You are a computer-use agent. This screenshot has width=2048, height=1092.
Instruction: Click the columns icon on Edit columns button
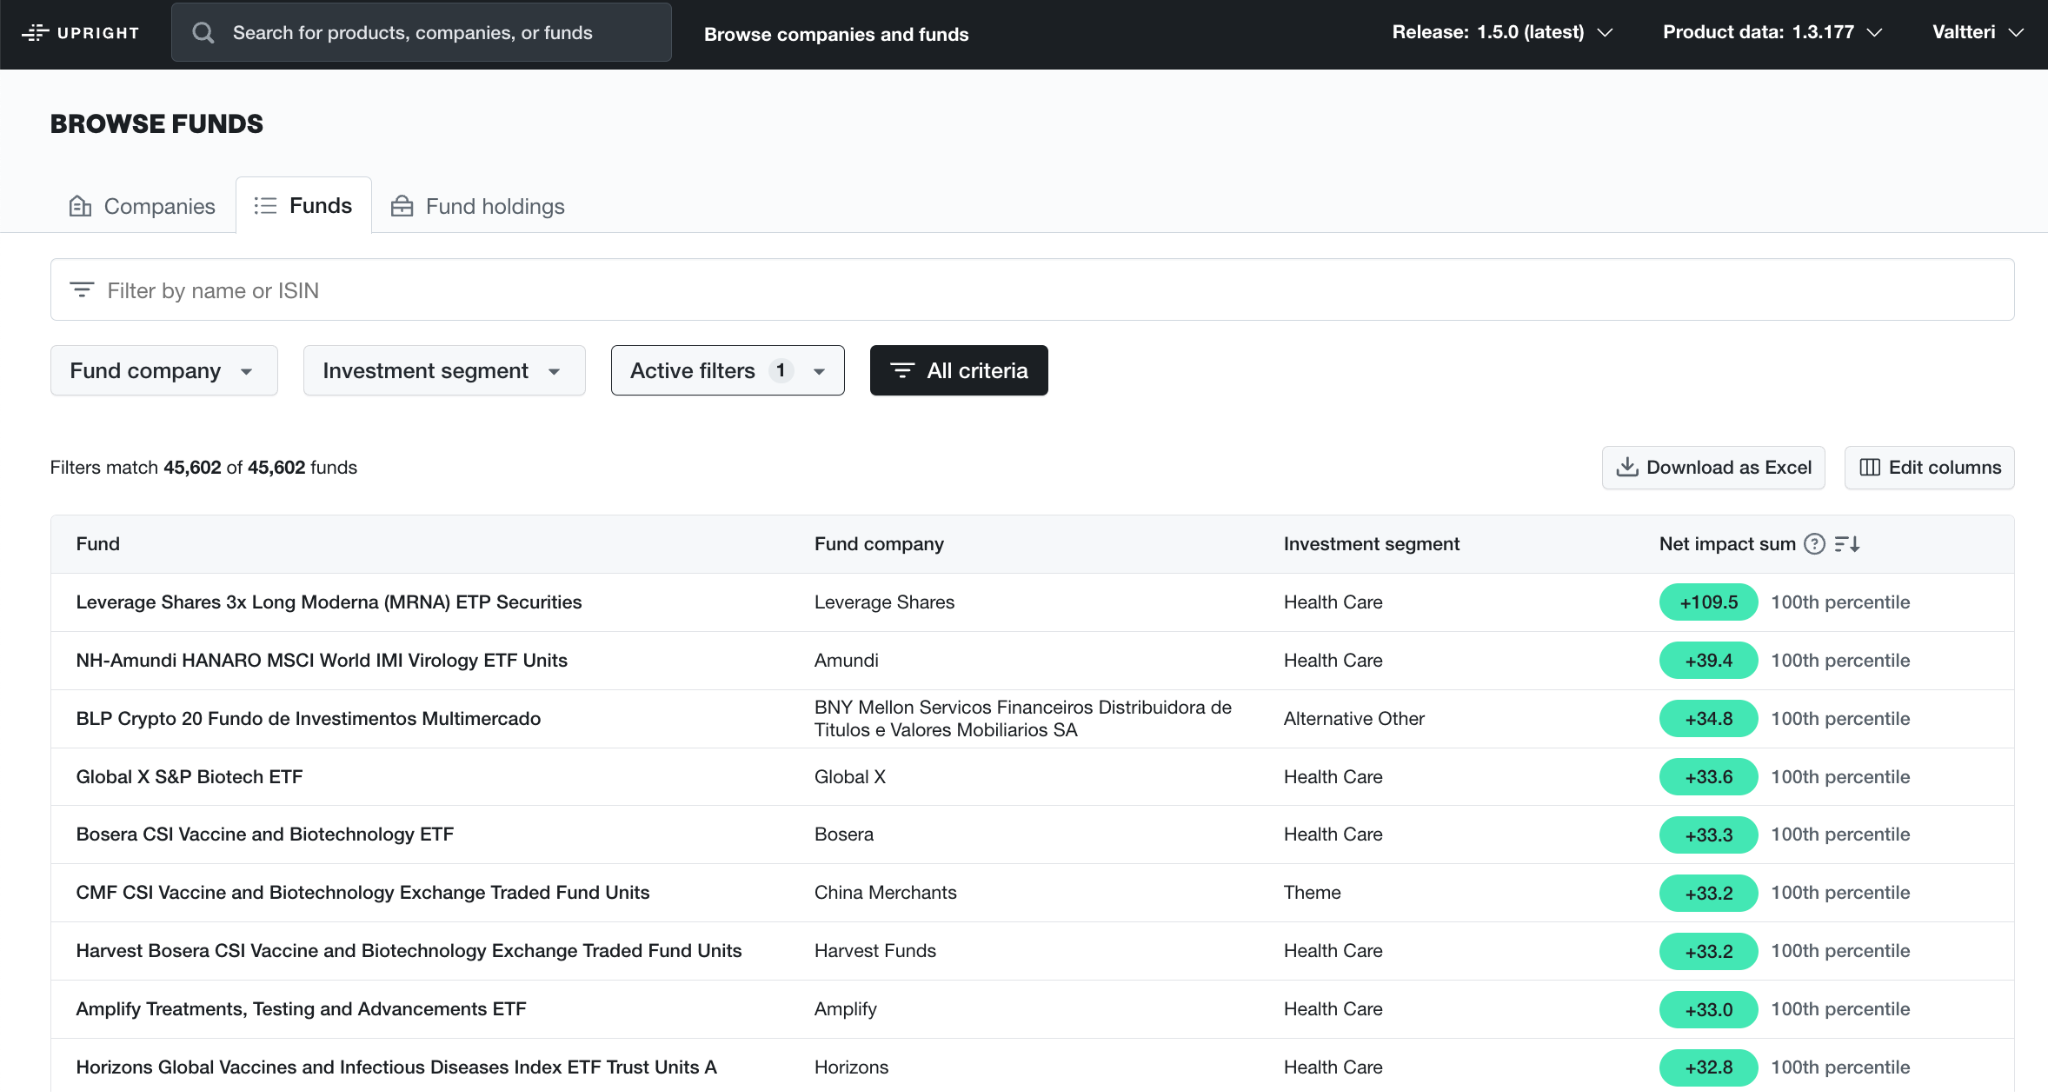tap(1871, 467)
